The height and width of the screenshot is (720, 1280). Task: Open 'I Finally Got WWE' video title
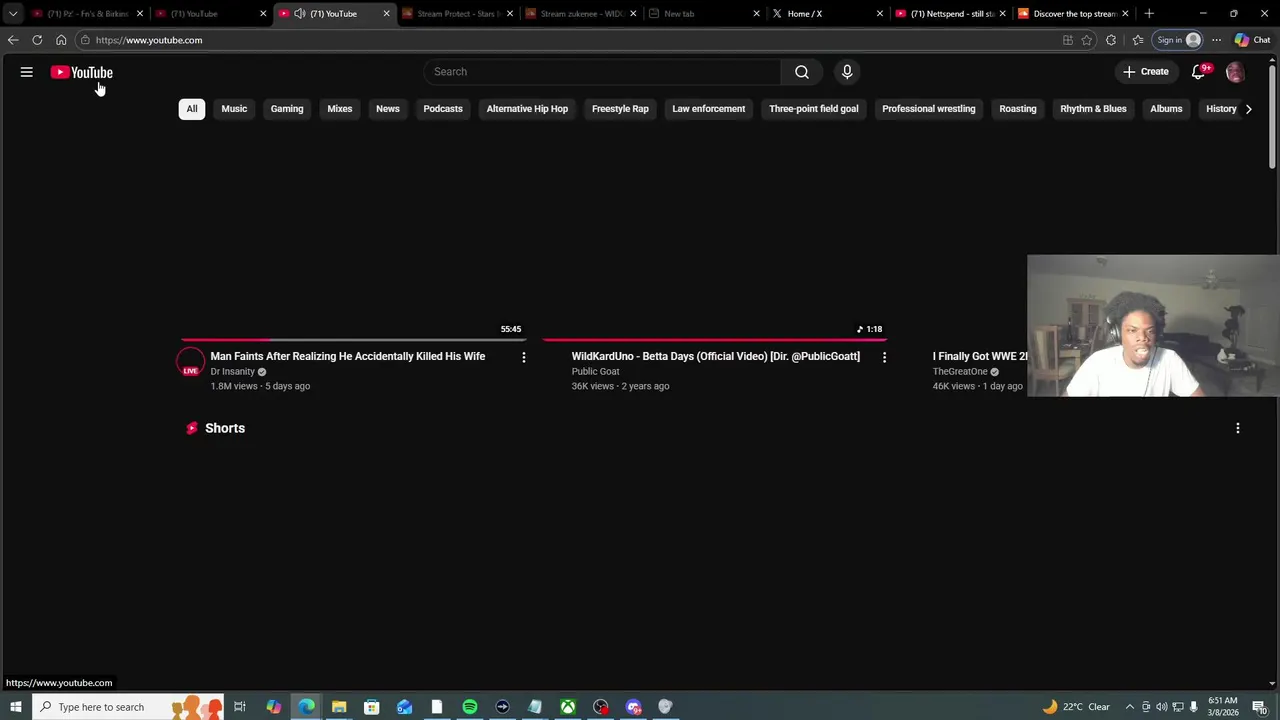[x=980, y=356]
